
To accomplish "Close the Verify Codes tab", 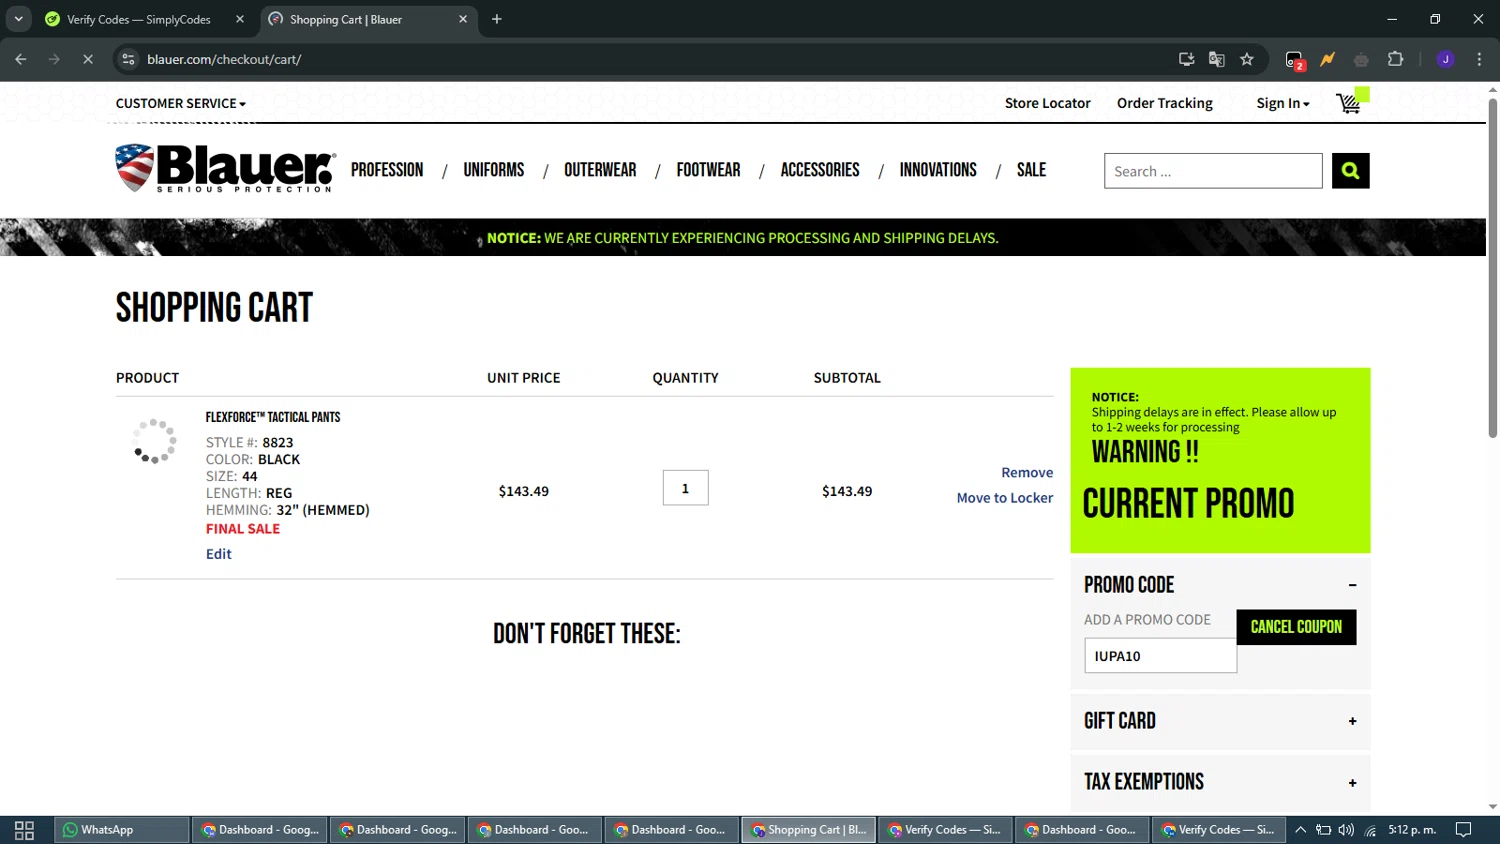I will (240, 19).
